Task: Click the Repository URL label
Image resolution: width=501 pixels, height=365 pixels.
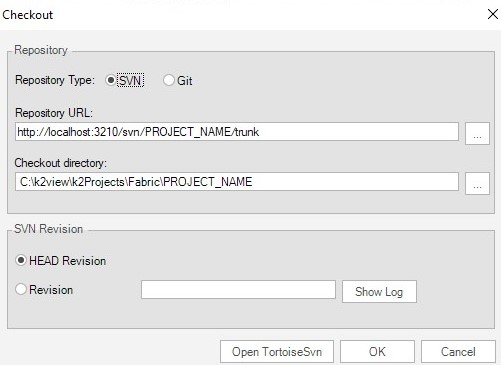Action: pyautogui.click(x=54, y=113)
